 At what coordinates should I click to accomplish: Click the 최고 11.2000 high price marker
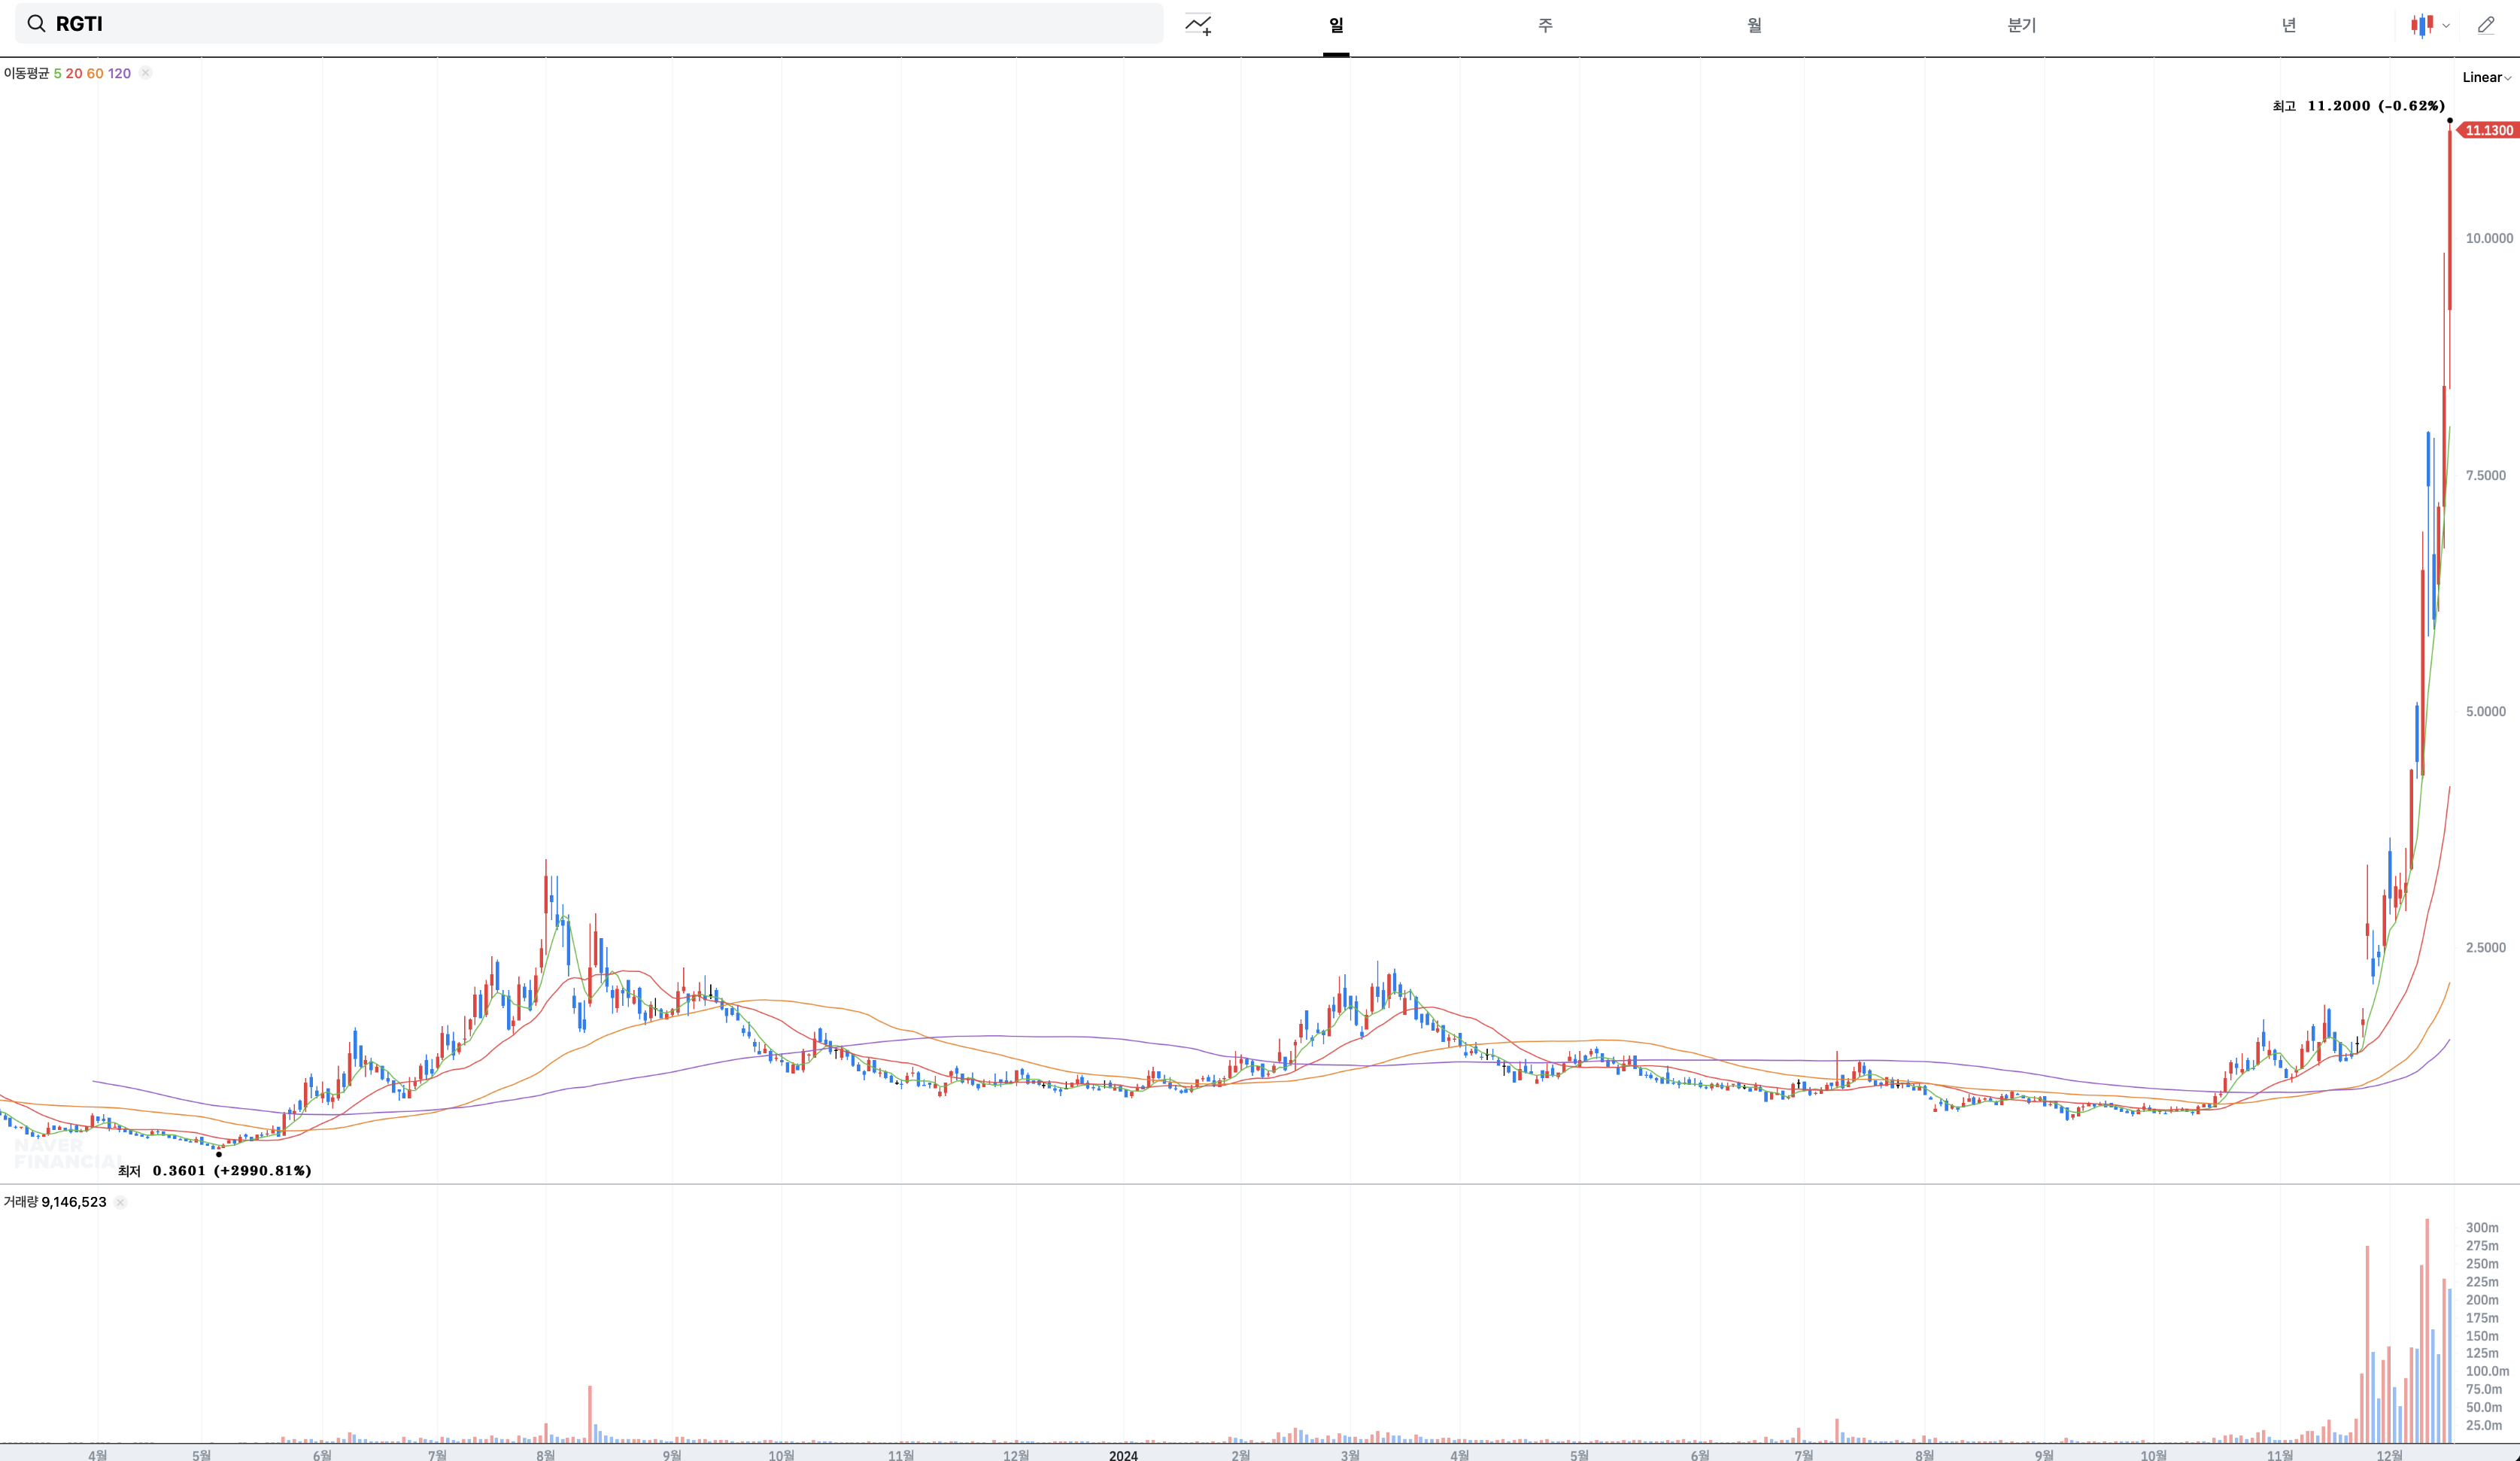pos(2358,106)
